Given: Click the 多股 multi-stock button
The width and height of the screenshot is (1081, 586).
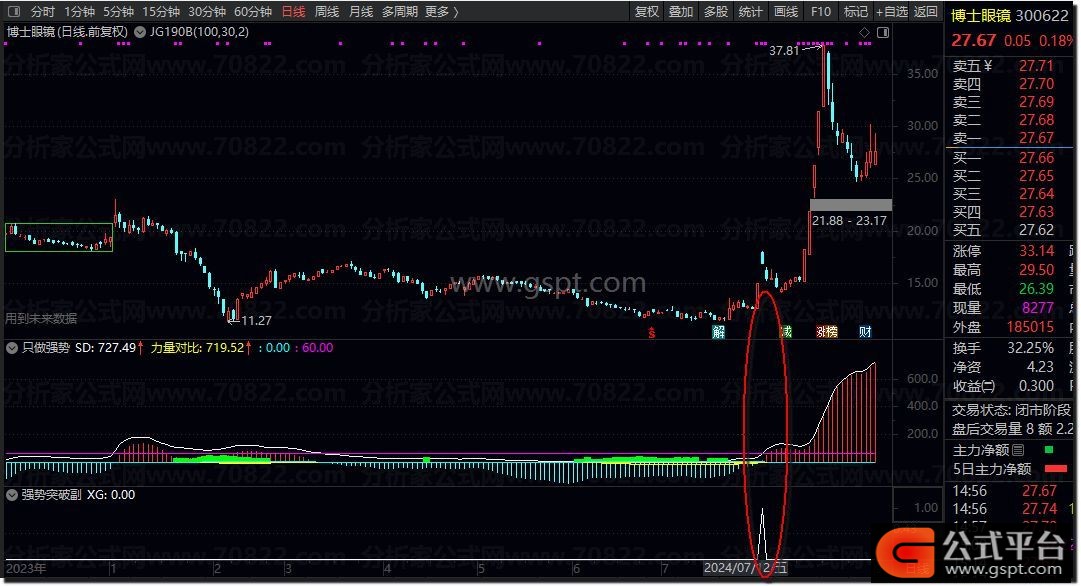Looking at the screenshot, I should pos(716,12).
